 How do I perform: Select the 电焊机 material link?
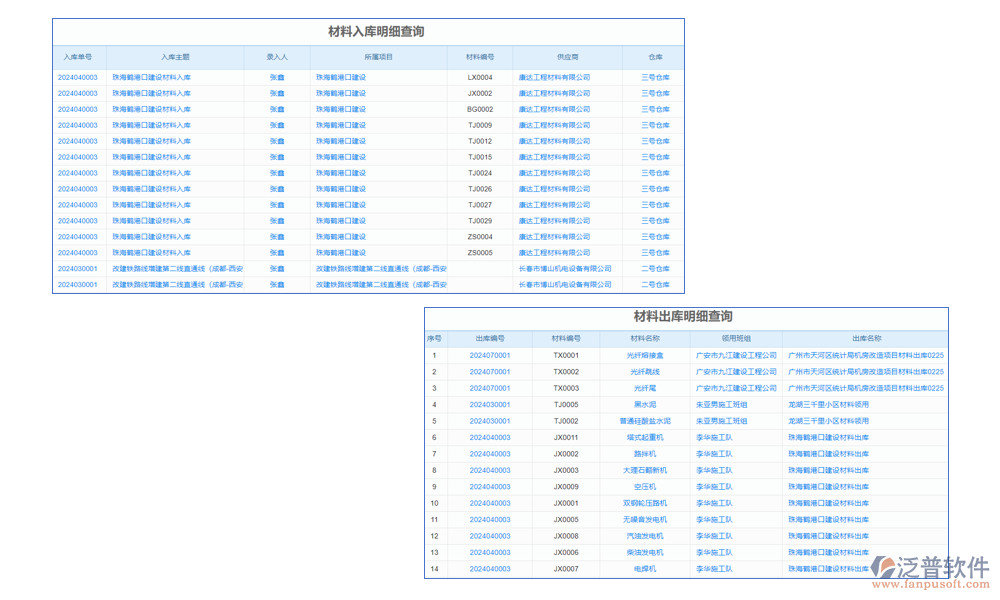[645, 569]
